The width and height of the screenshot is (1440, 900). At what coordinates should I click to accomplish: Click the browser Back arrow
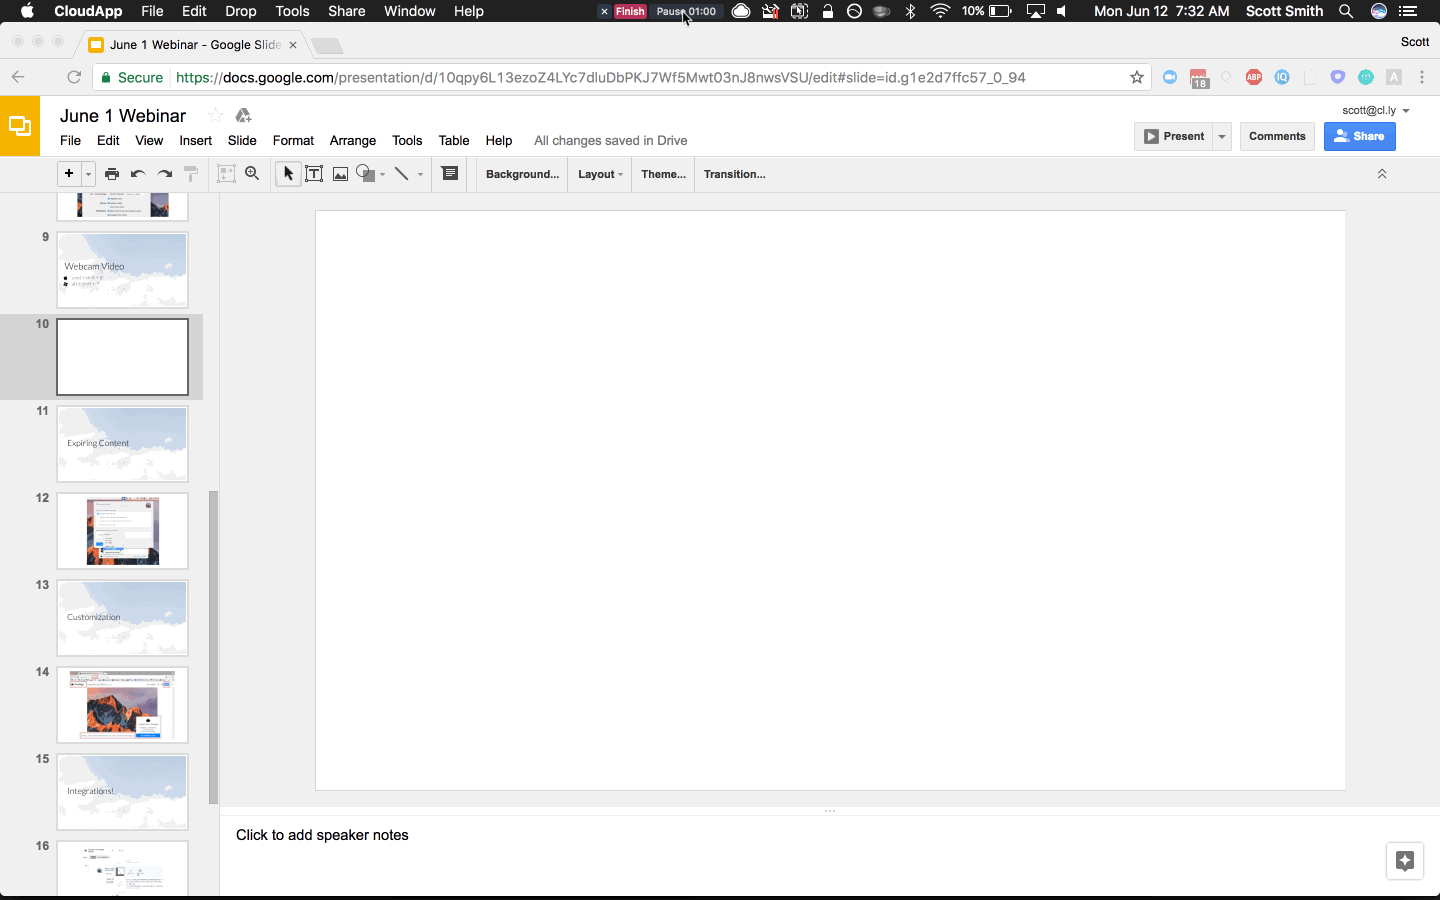[18, 77]
